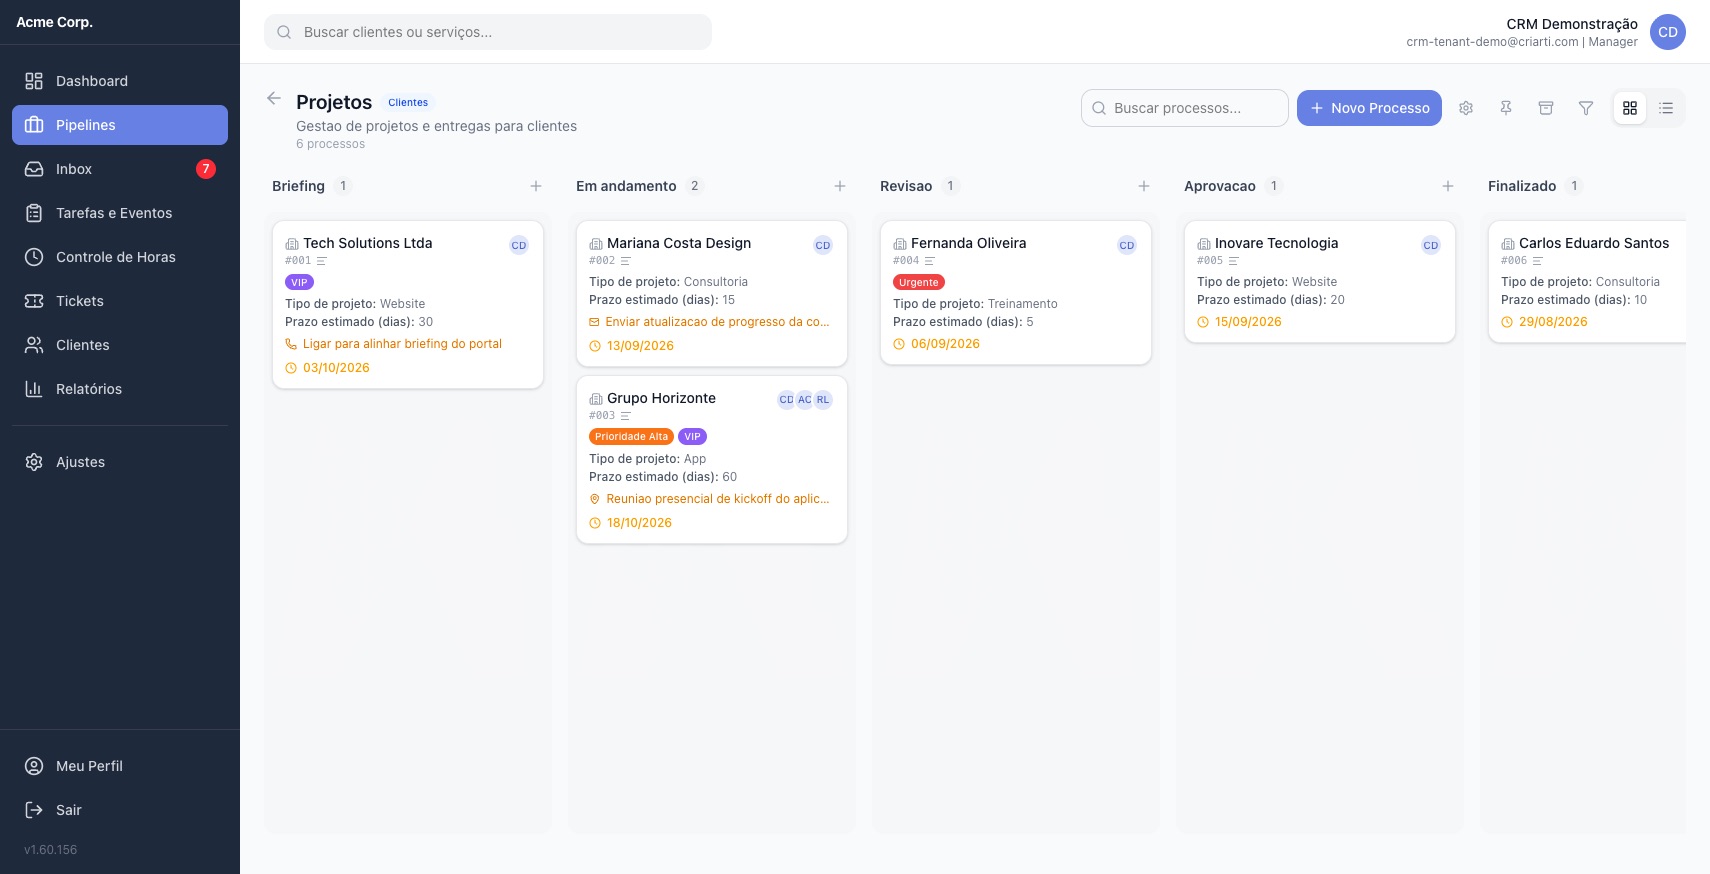The width and height of the screenshot is (1710, 874).
Task: Click due date 03/10/2026
Action: point(336,368)
